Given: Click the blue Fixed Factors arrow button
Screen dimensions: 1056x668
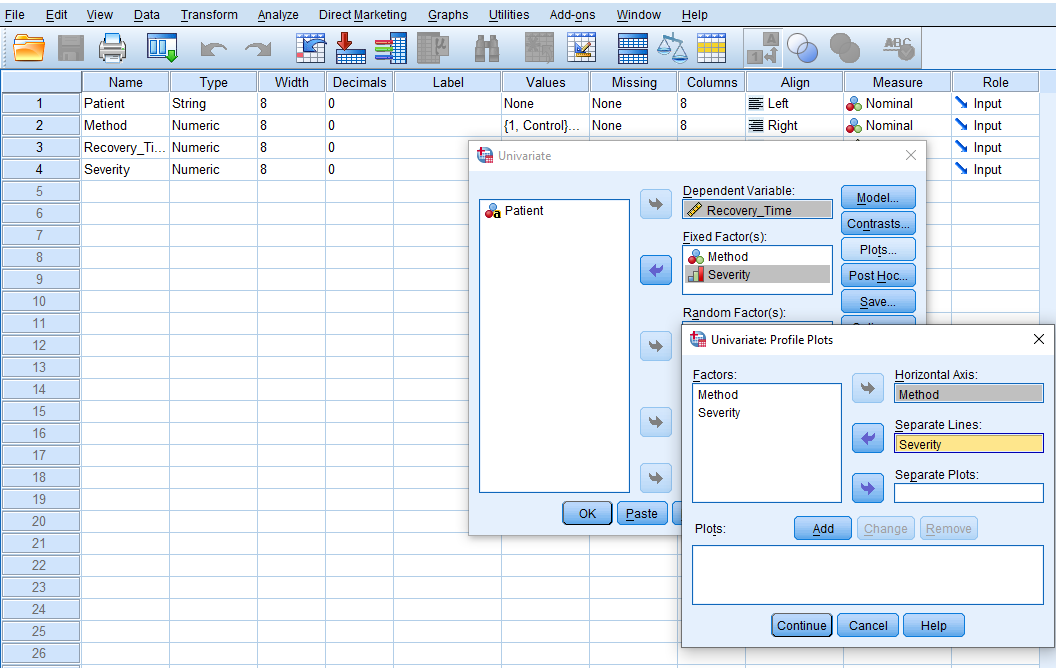Looking at the screenshot, I should 655,270.
